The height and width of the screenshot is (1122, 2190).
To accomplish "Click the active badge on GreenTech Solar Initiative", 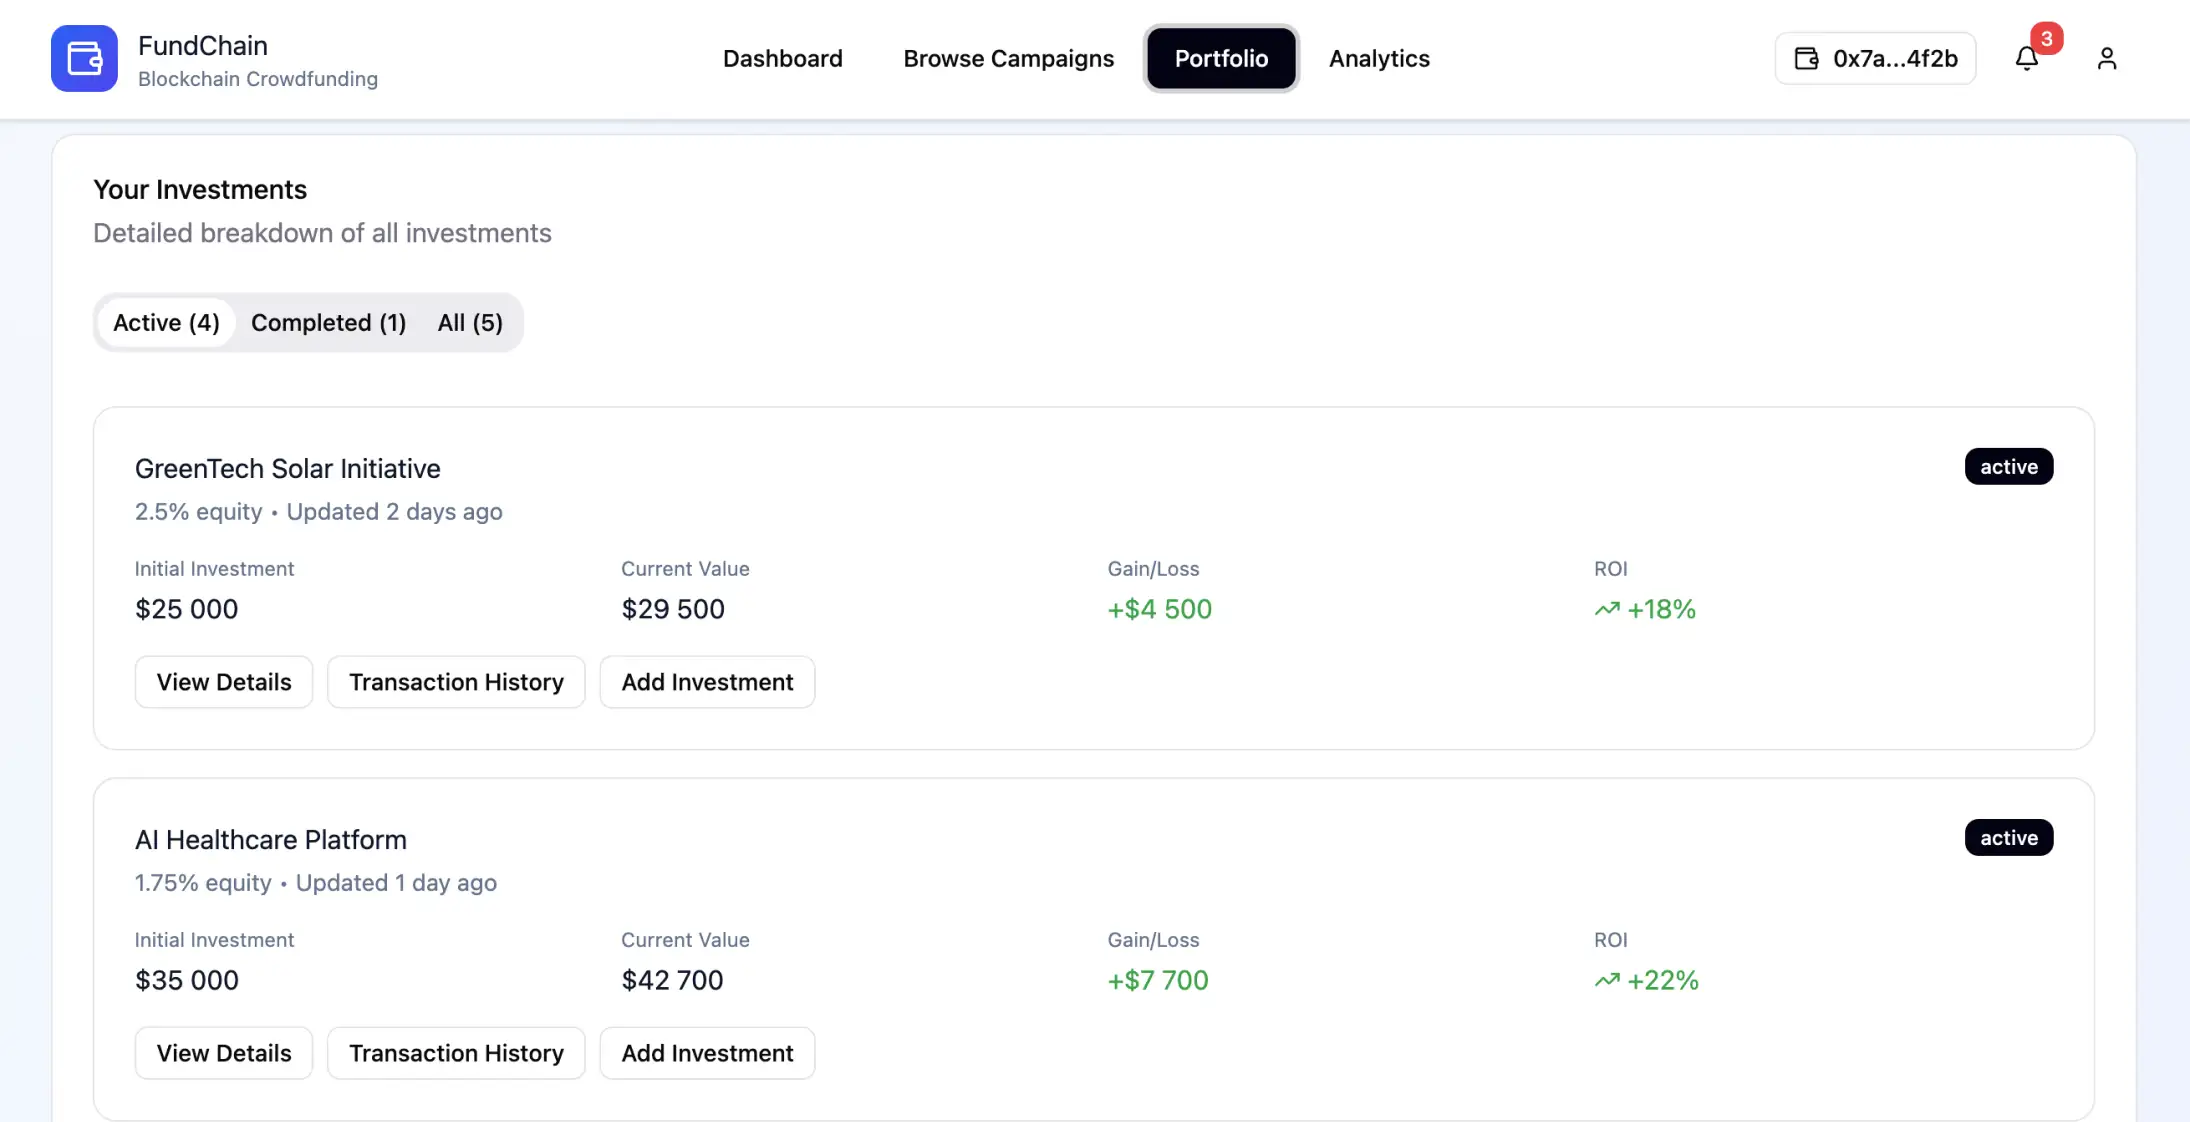I will tap(2009, 466).
